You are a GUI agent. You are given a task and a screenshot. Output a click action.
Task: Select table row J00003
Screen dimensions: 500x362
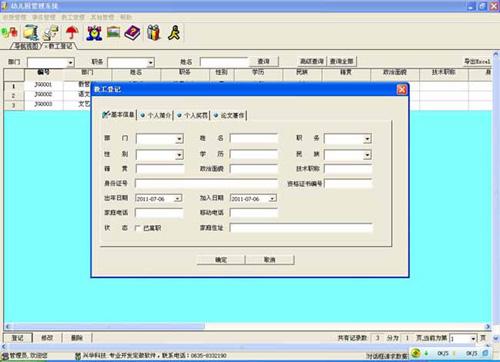pyautogui.click(x=43, y=105)
